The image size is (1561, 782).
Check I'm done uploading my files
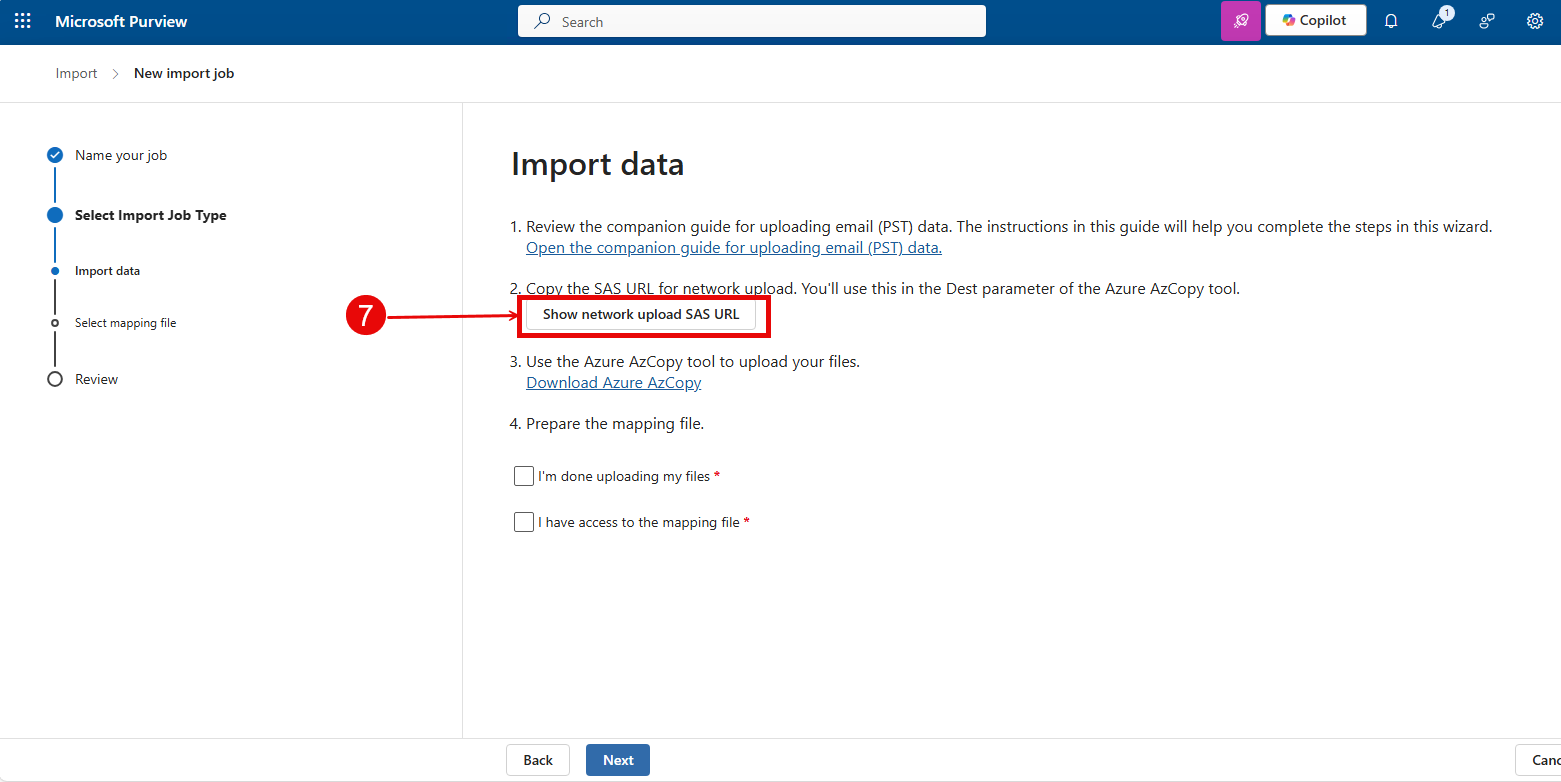(524, 476)
